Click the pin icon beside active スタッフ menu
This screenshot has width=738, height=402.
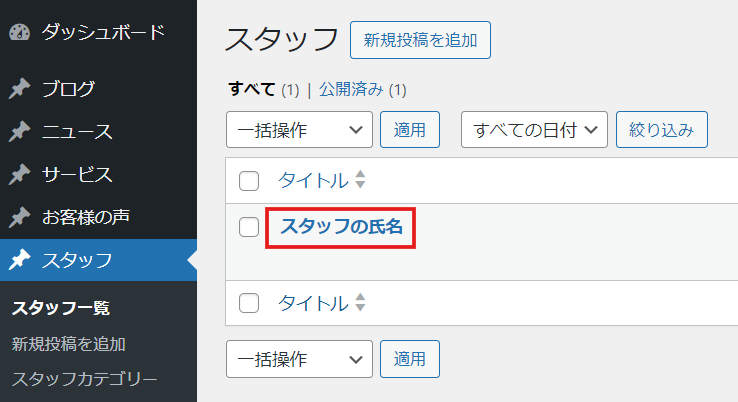[19, 260]
